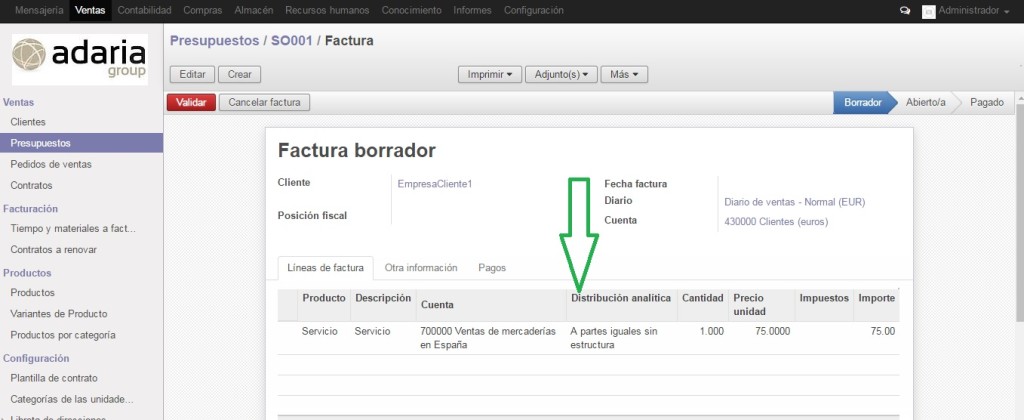Click the Editar button
The image size is (1024, 420).
193,74
